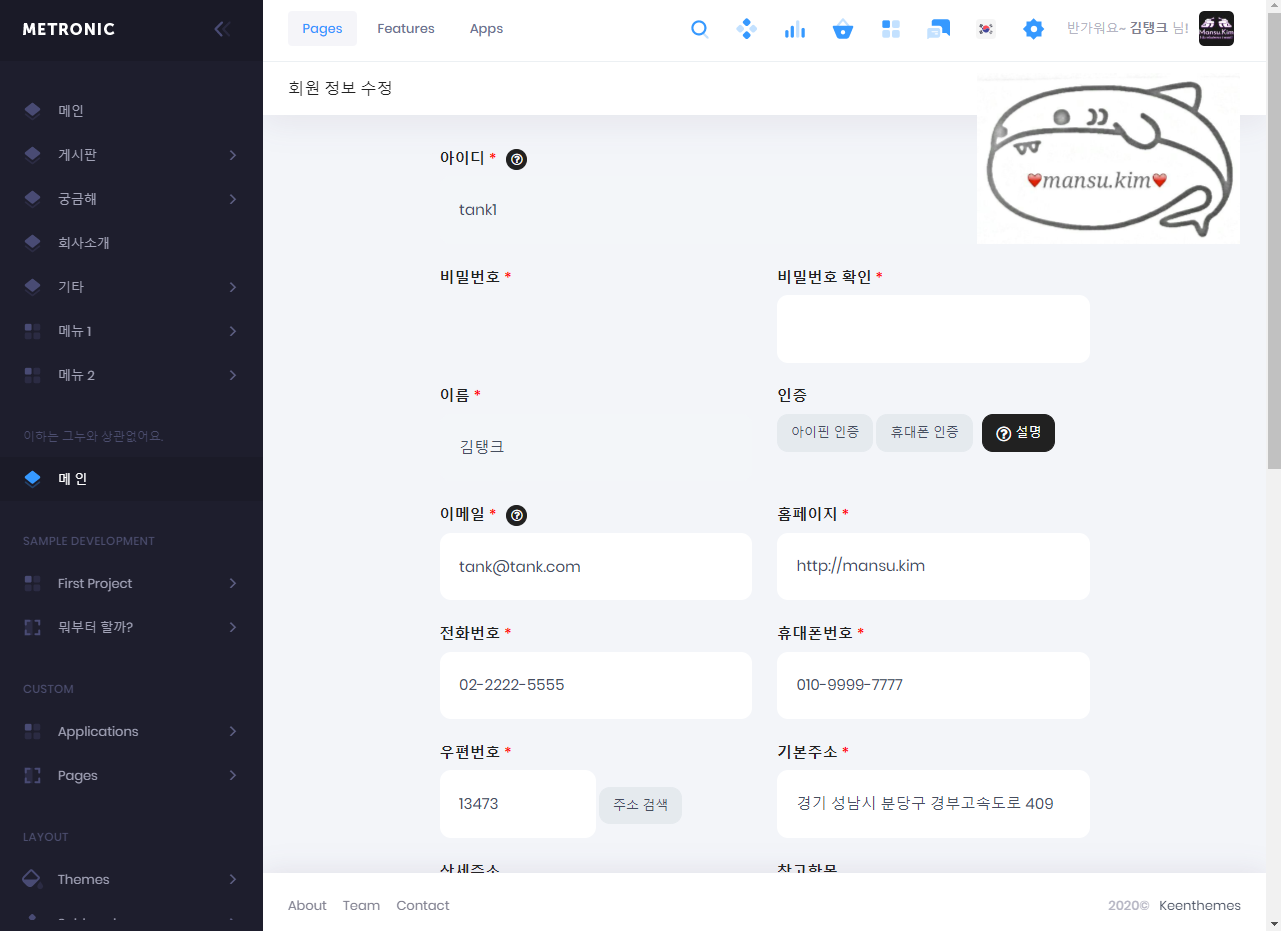The width and height of the screenshot is (1281, 931).
Task: Click the Korean flag language icon
Action: click(986, 29)
